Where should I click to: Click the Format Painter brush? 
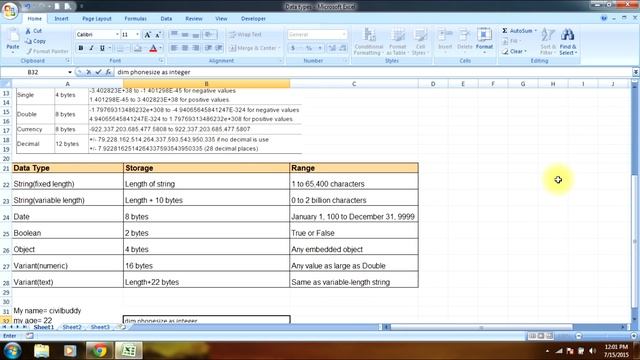point(29,51)
